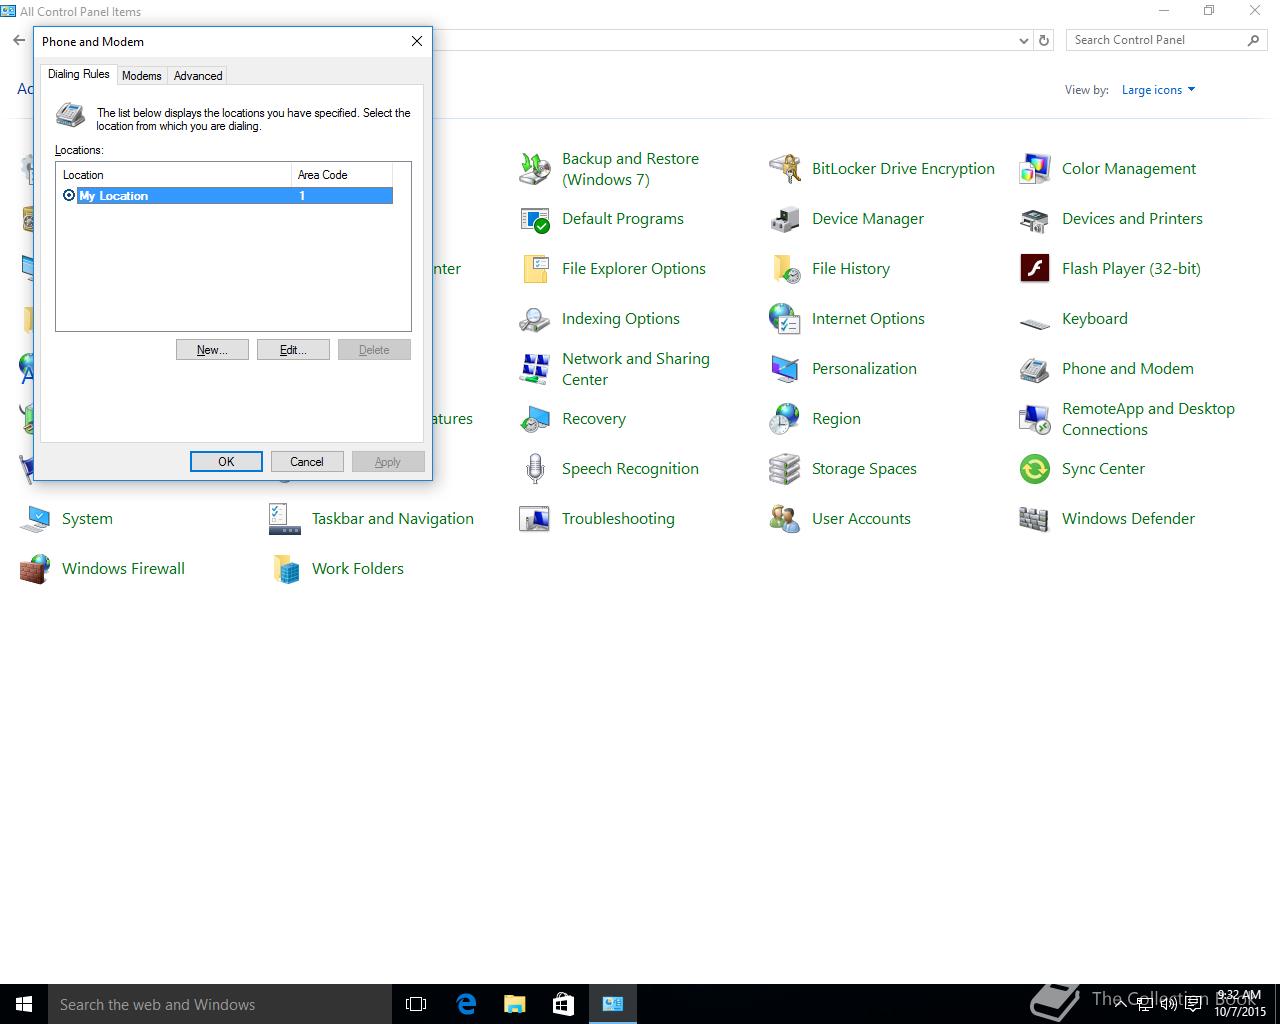Open Internet Options icon

point(785,319)
